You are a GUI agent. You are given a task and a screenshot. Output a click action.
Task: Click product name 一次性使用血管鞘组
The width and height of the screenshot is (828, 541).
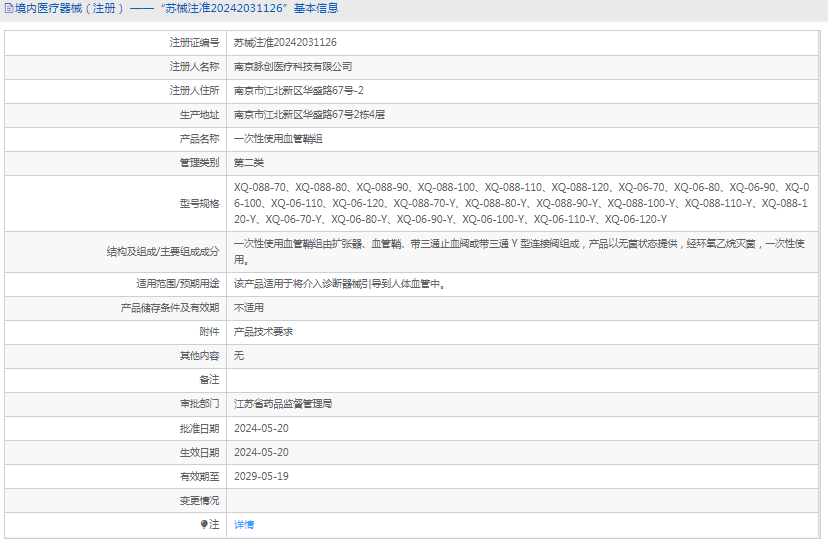coord(278,139)
